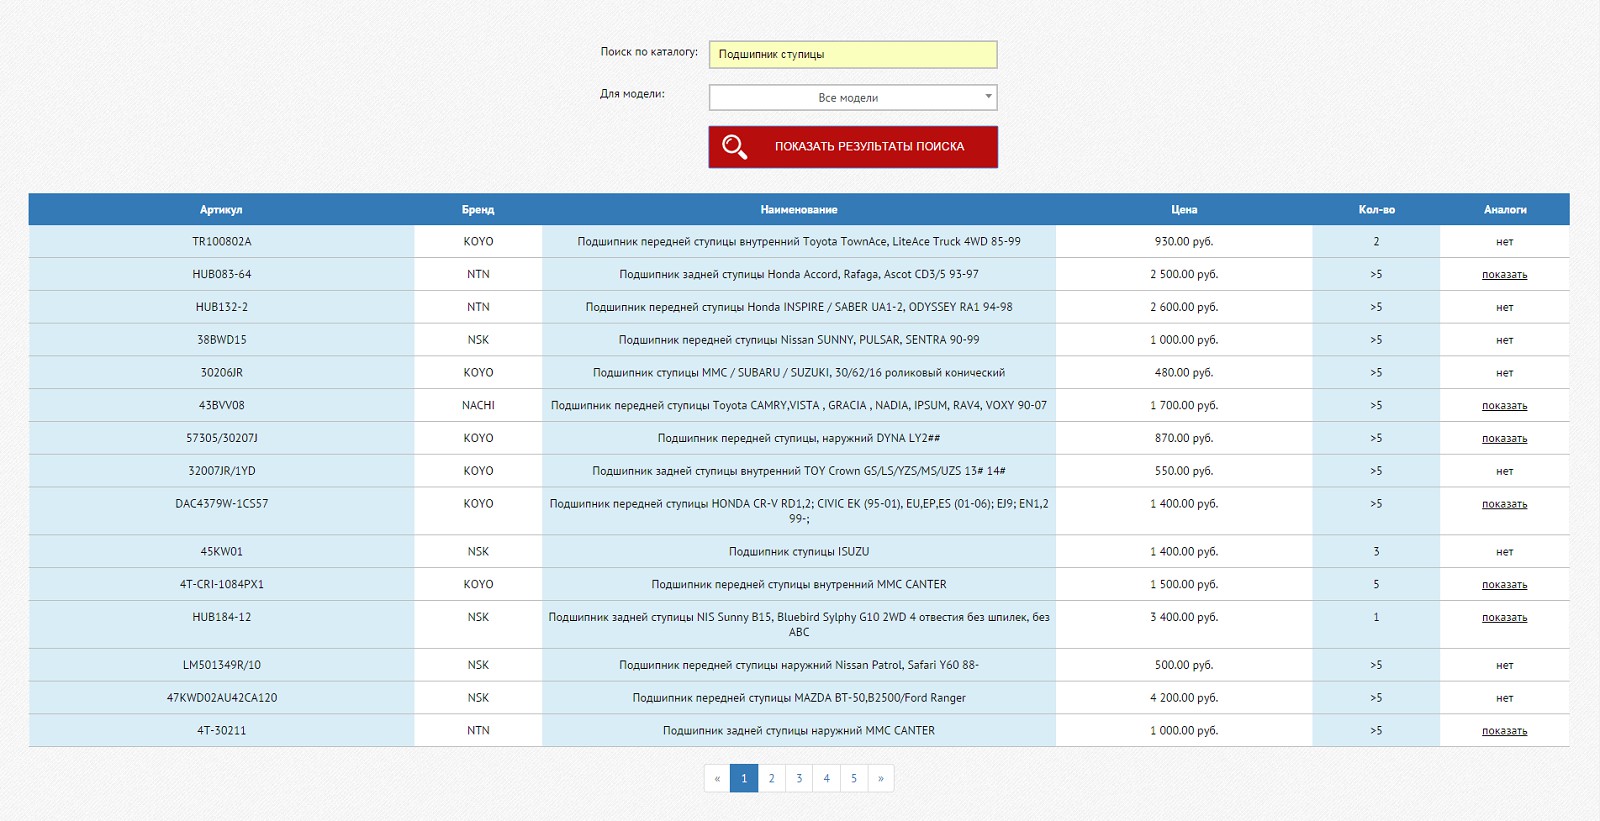Select current pagination page 1
Screen dimensions: 1600x821
tap(744, 778)
